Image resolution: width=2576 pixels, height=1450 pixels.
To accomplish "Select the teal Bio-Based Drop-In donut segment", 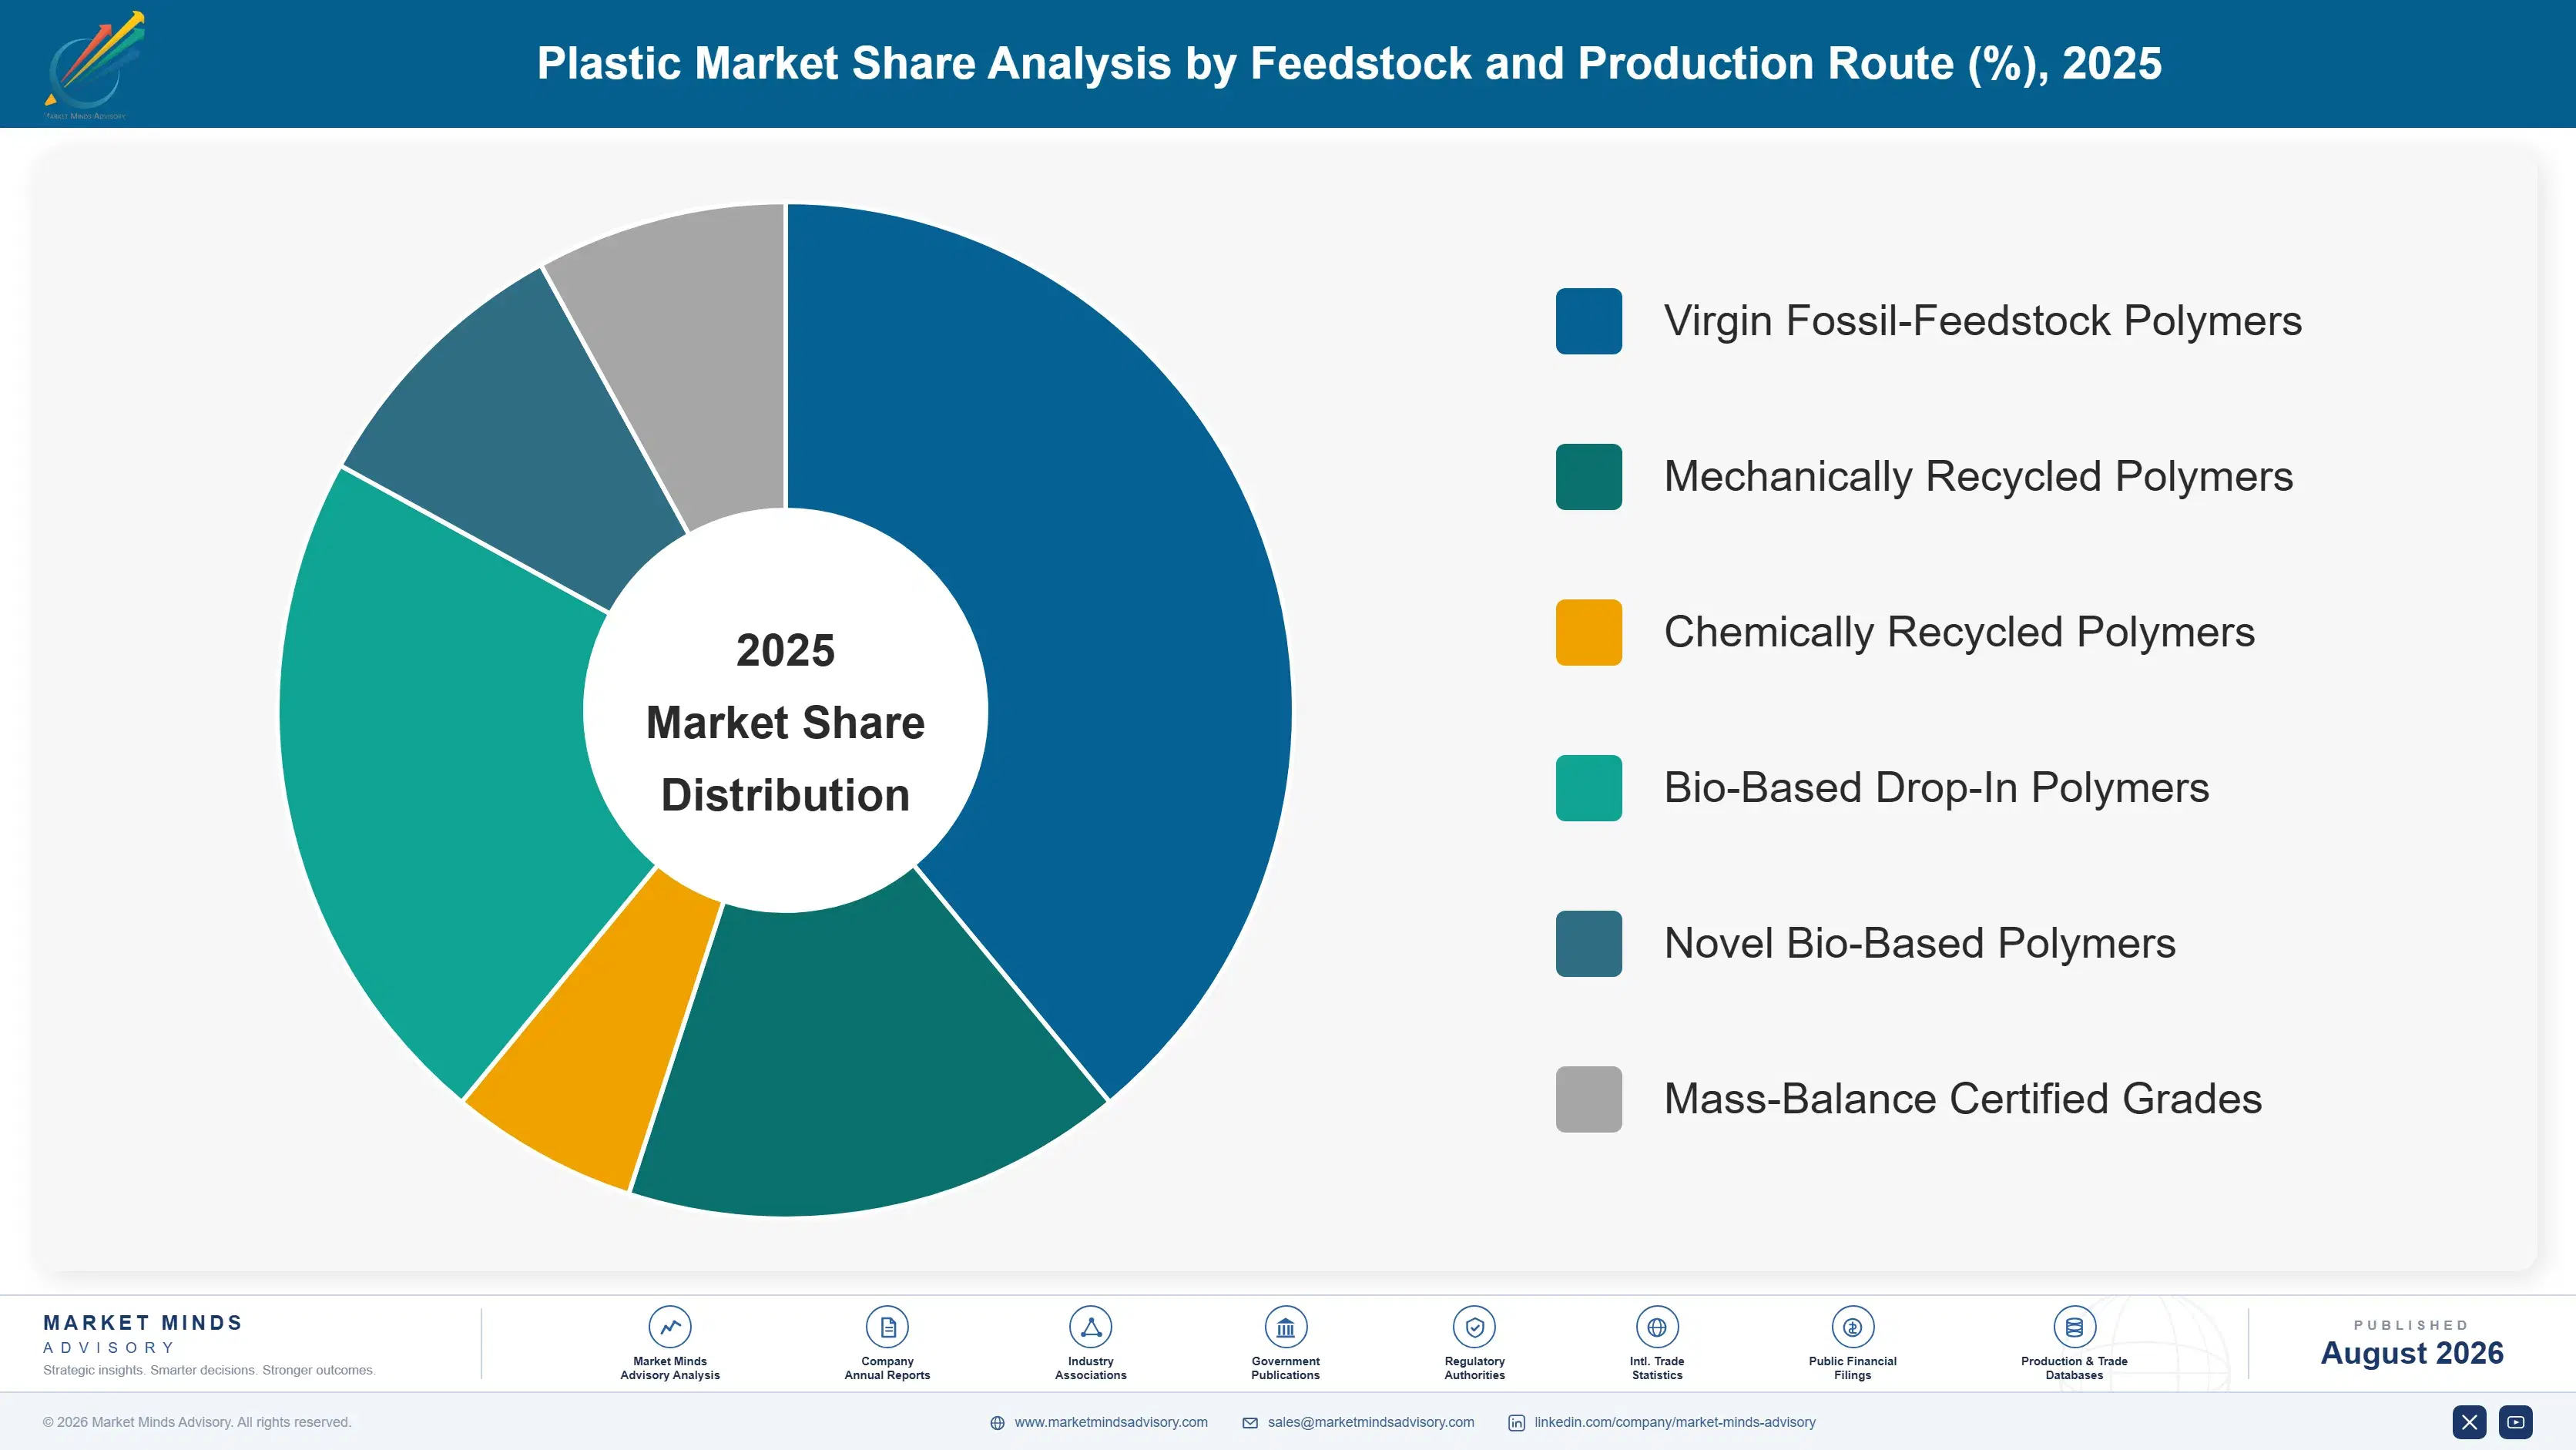I will pos(440,770).
